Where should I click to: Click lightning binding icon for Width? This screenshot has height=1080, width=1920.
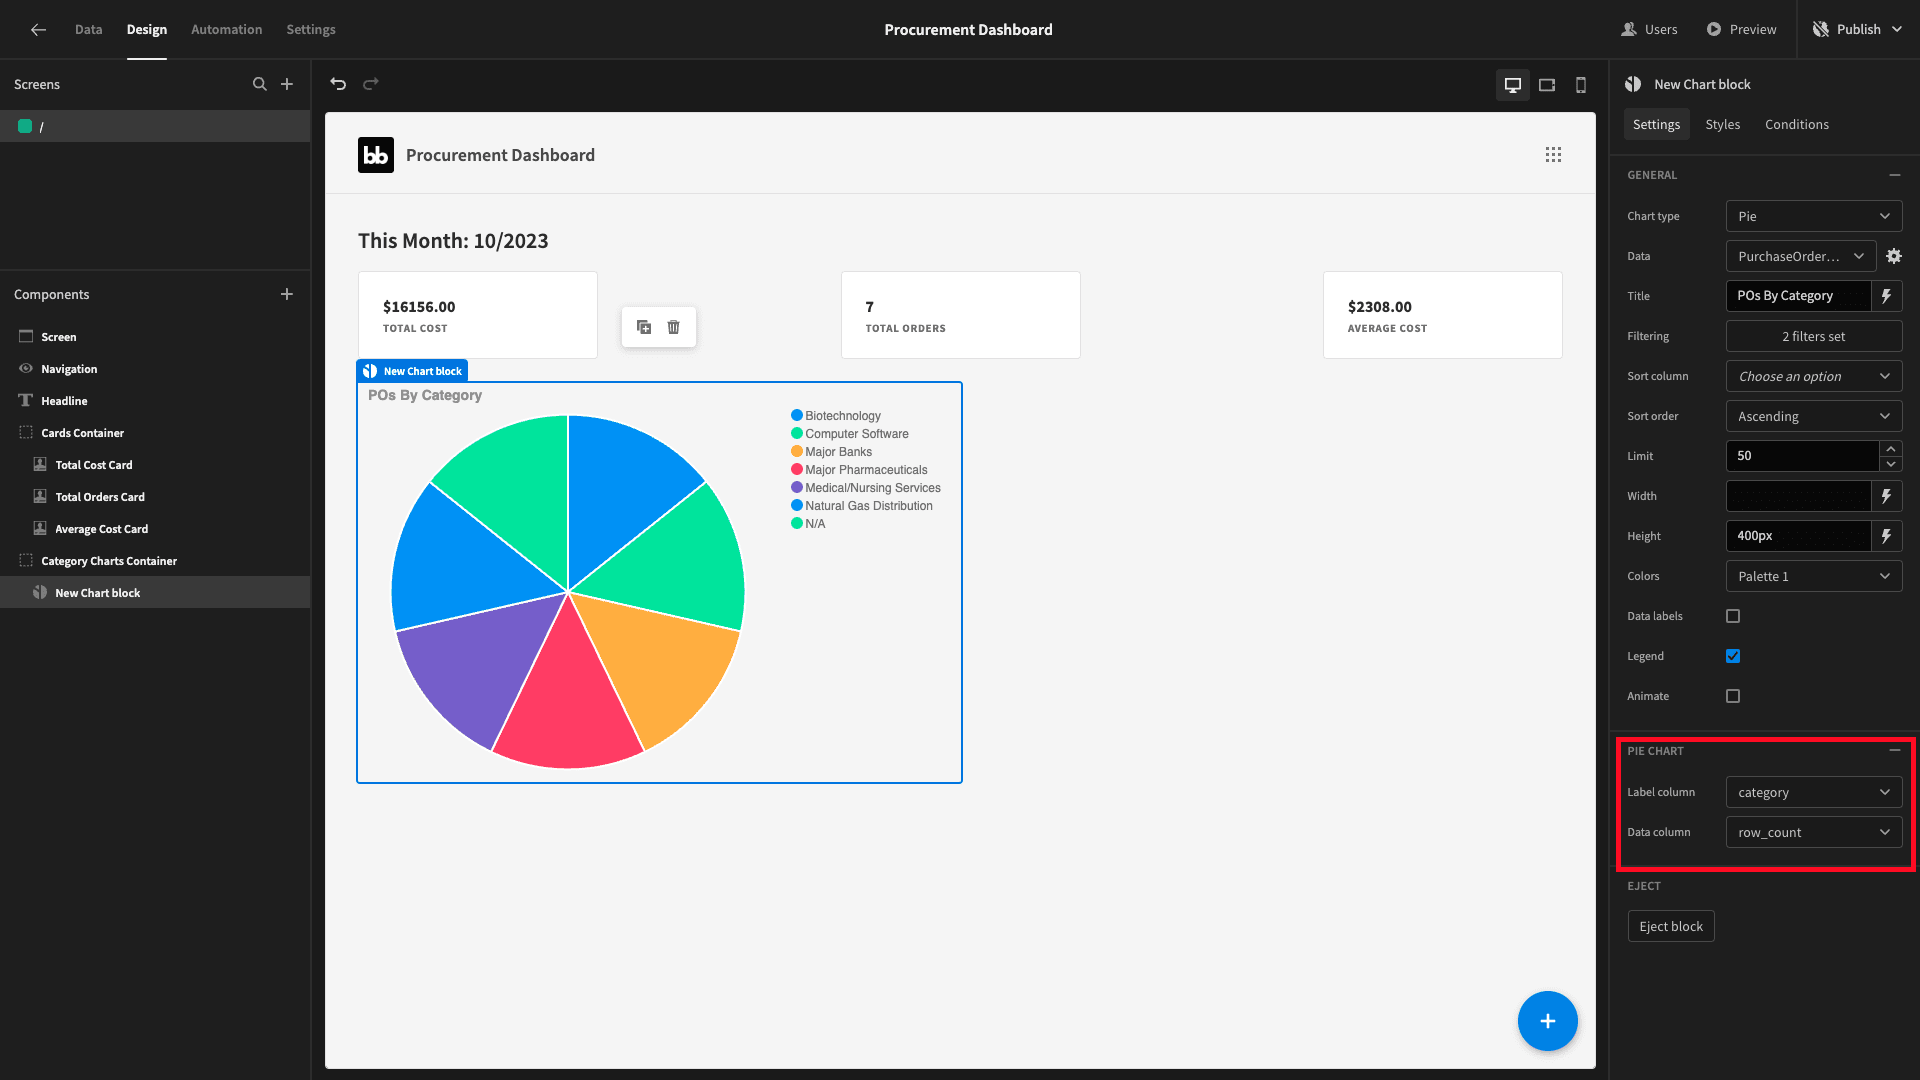click(x=1886, y=496)
